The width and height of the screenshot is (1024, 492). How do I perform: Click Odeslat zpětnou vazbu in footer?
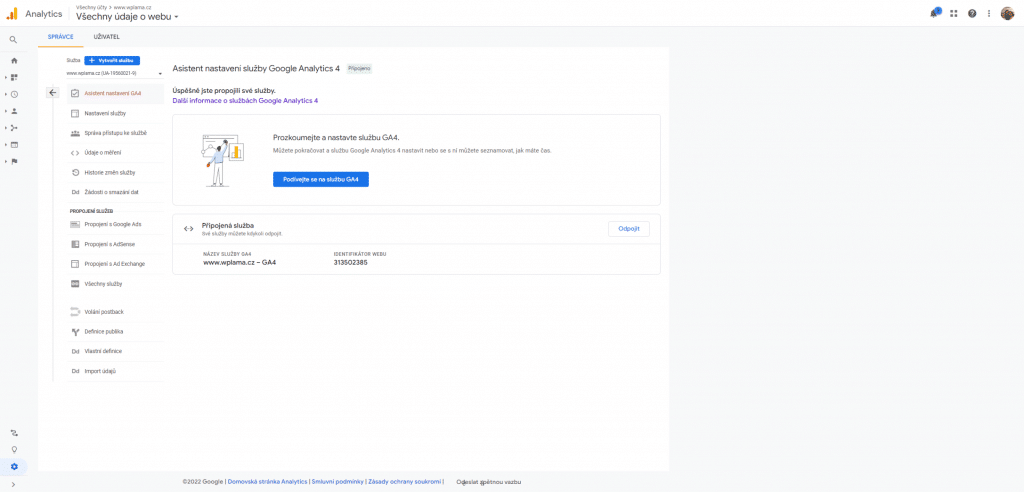pos(489,482)
